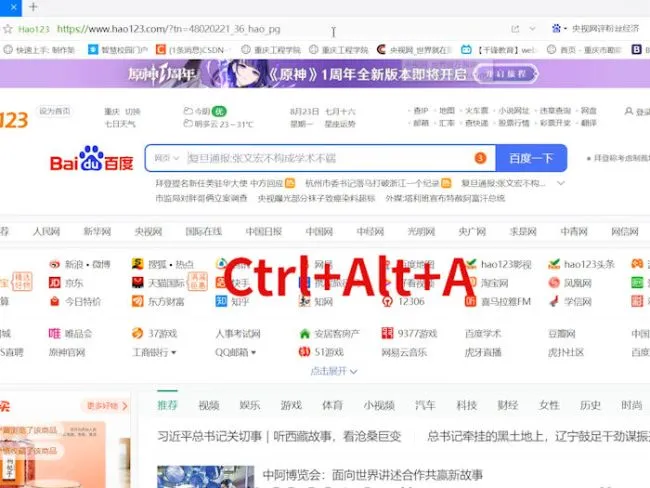Switch to the 财经 news tab

click(507, 405)
